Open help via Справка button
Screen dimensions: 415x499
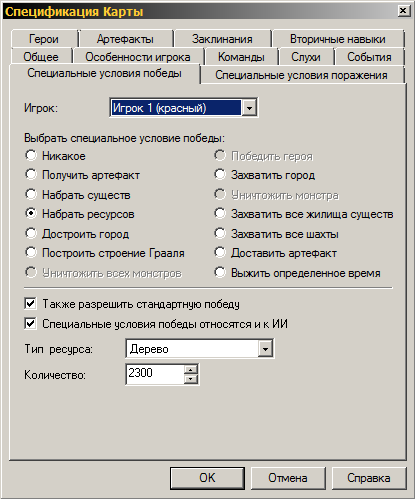click(369, 478)
